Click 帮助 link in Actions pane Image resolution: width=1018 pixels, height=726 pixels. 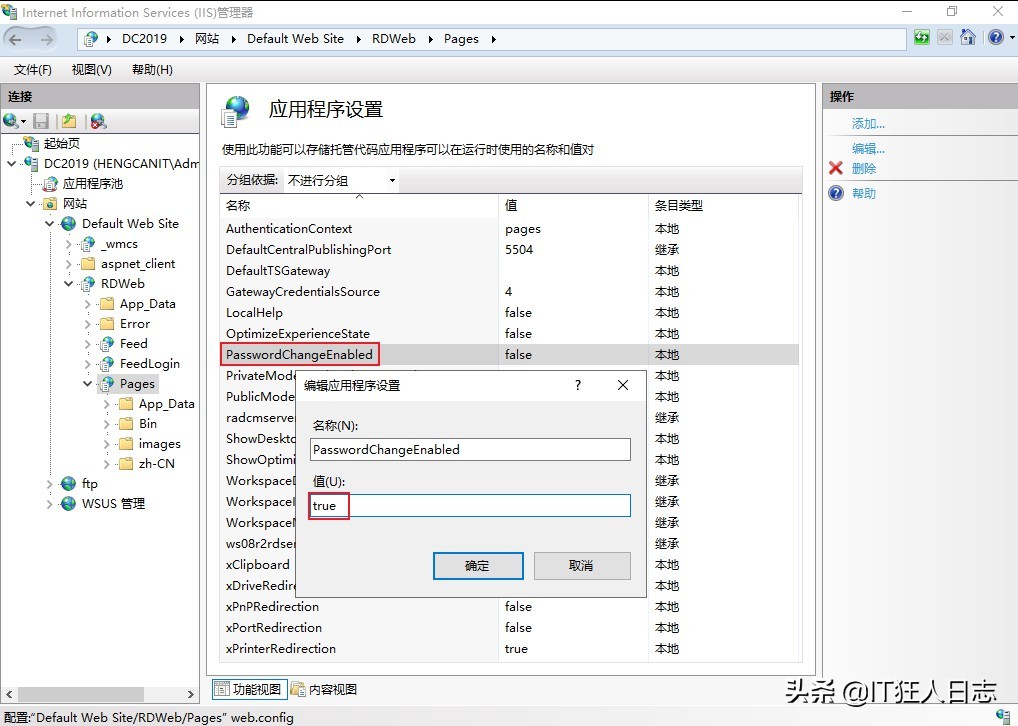click(x=863, y=194)
